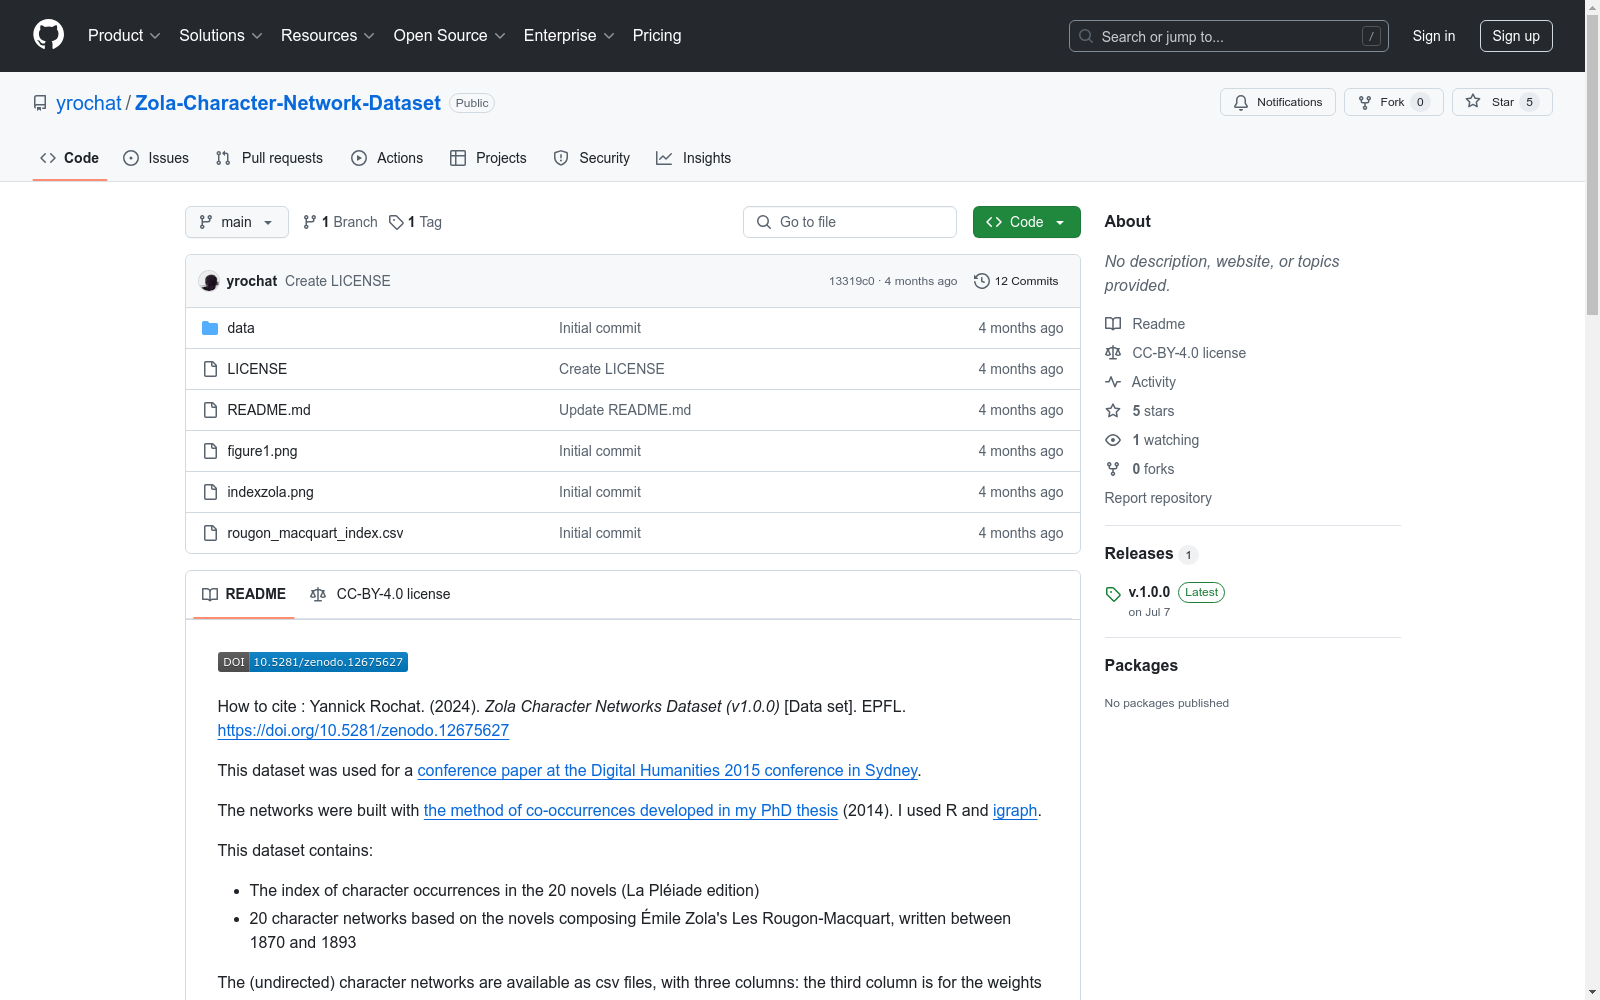Click the file icon beside indexzola.png
The image size is (1600, 1000).
(210, 492)
